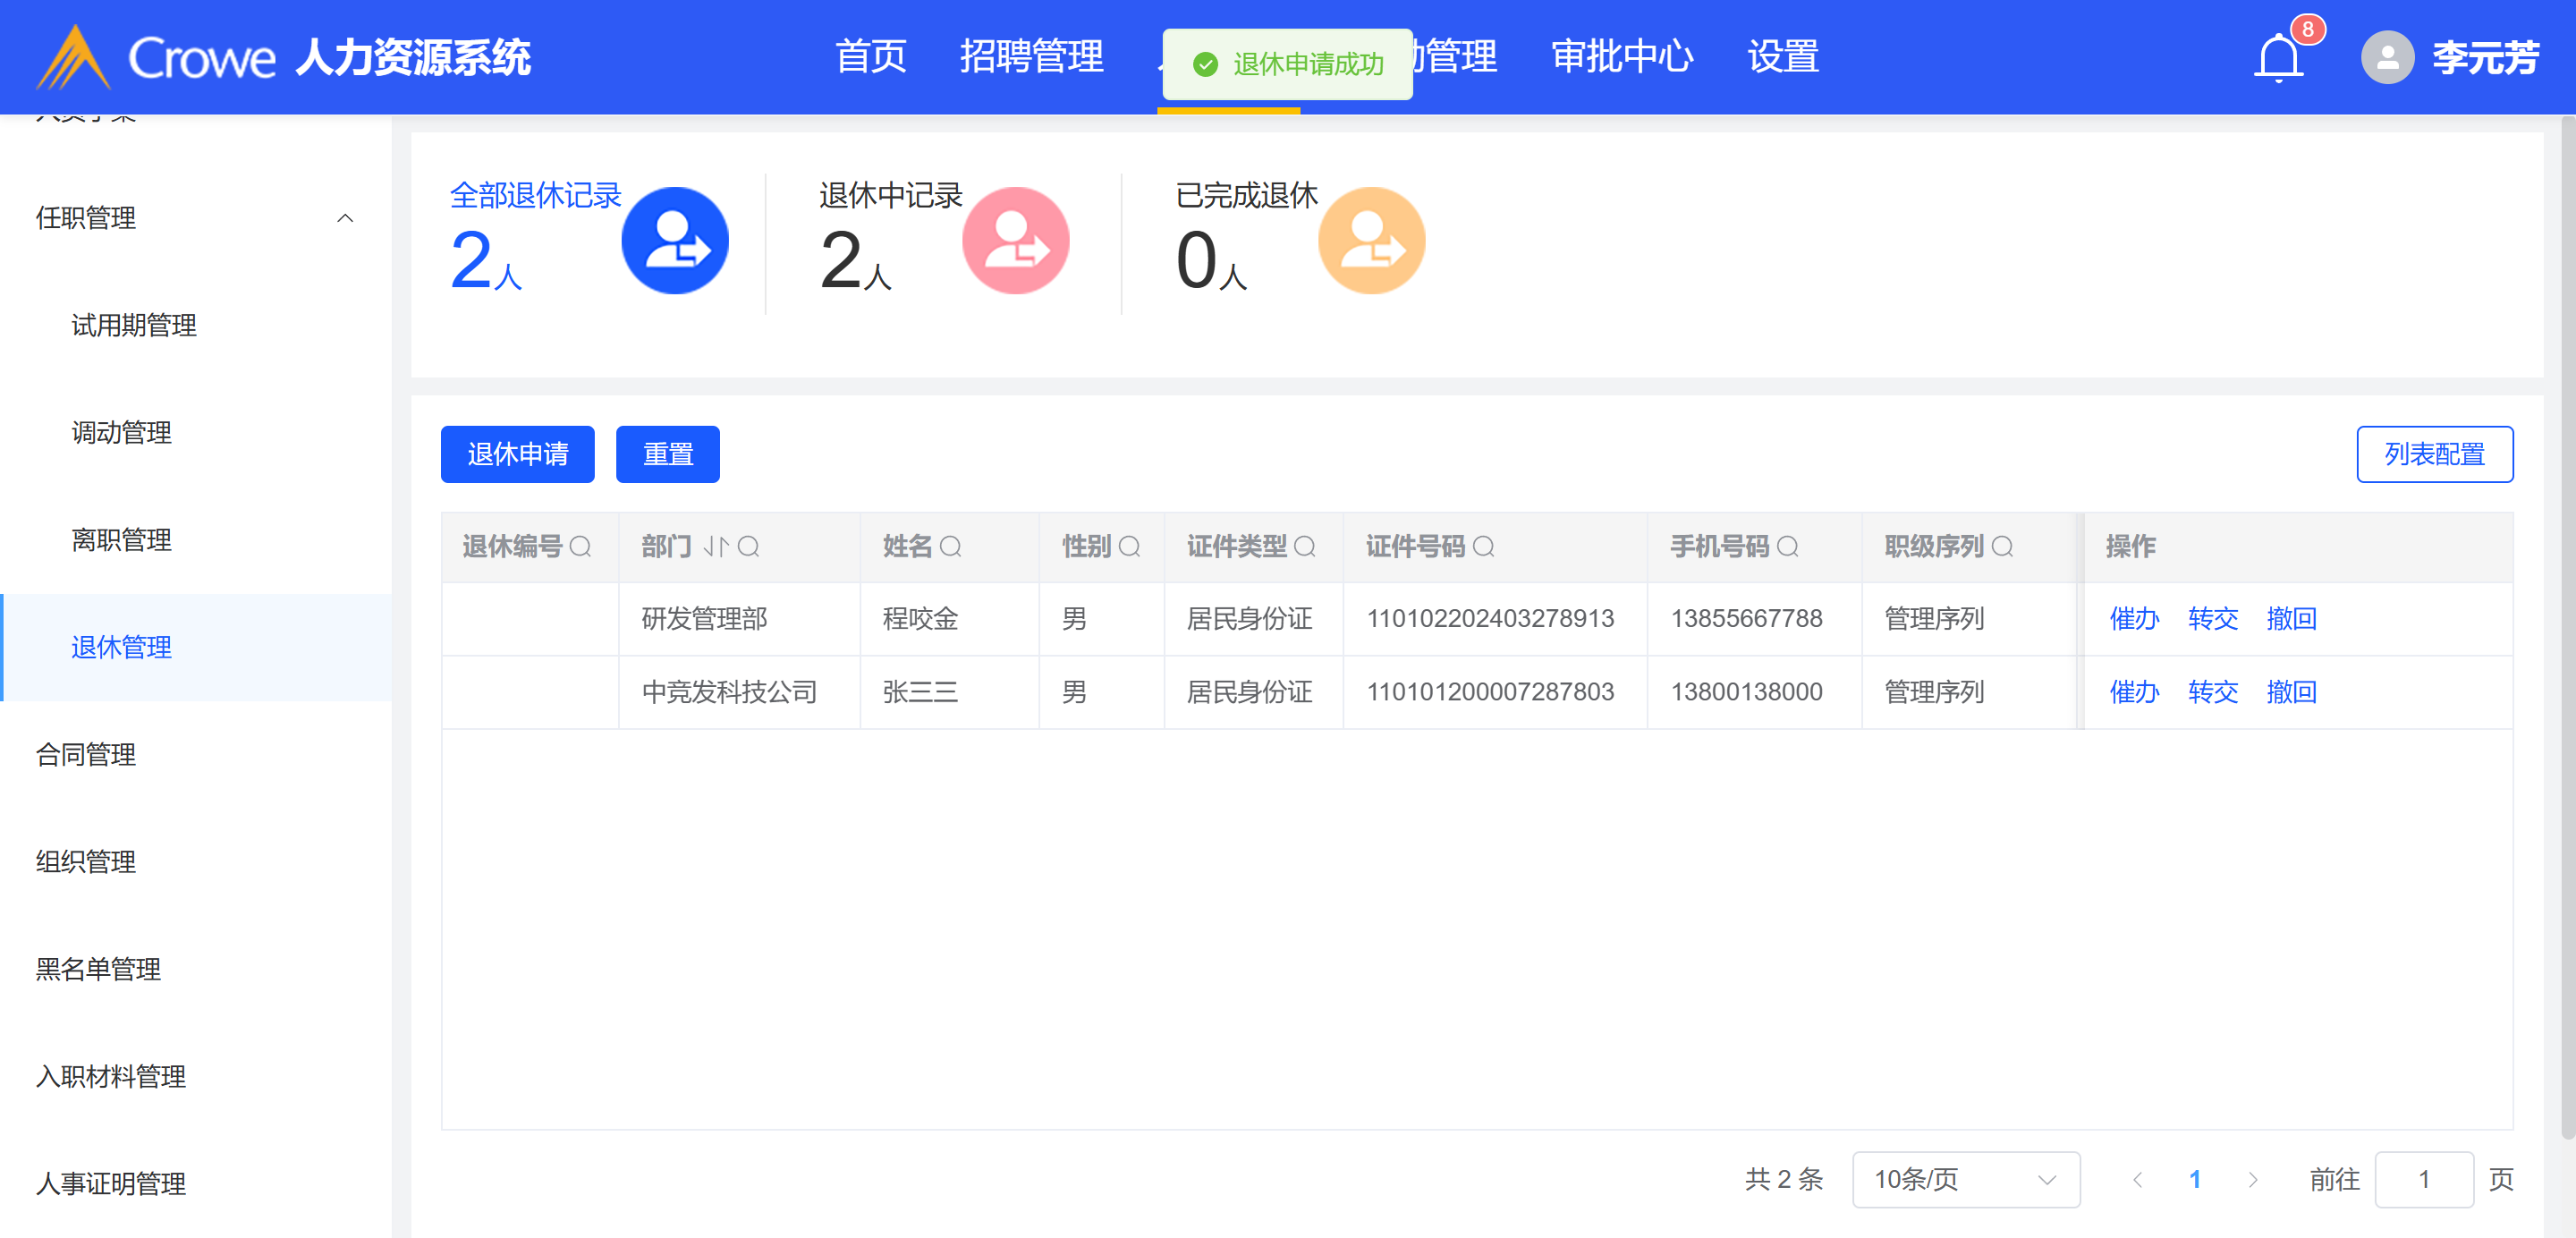Click the orange completed-retirement icon
This screenshot has height=1238, width=2576.
(1371, 240)
